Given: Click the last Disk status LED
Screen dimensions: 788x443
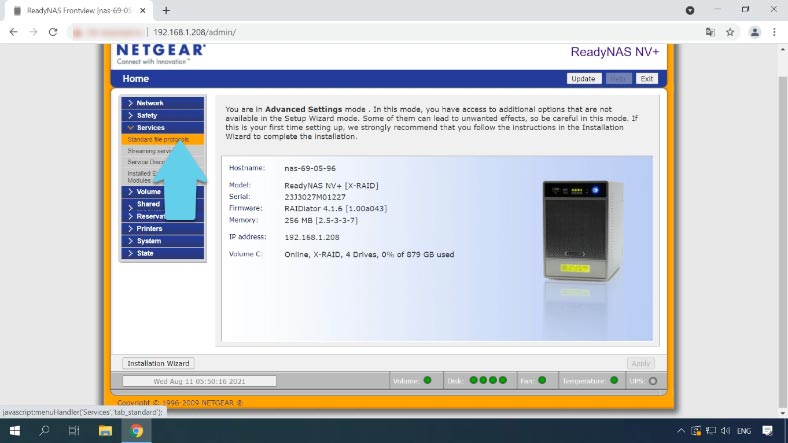Looking at the screenshot, I should (503, 380).
